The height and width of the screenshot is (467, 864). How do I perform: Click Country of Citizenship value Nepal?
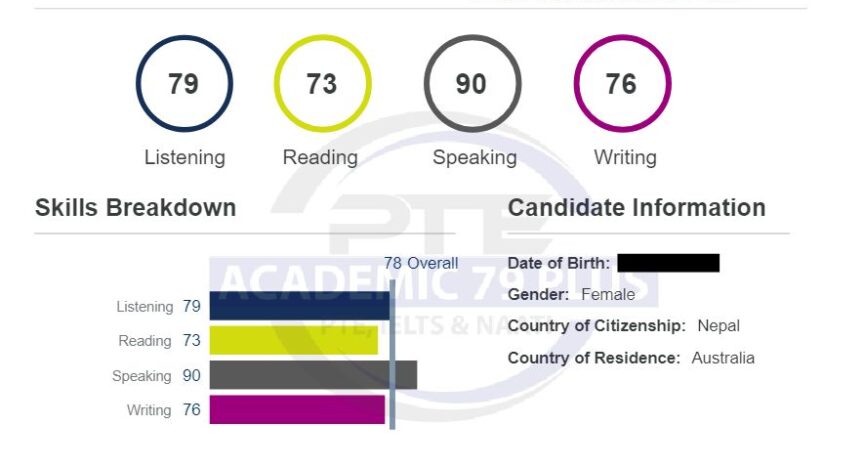click(x=719, y=325)
